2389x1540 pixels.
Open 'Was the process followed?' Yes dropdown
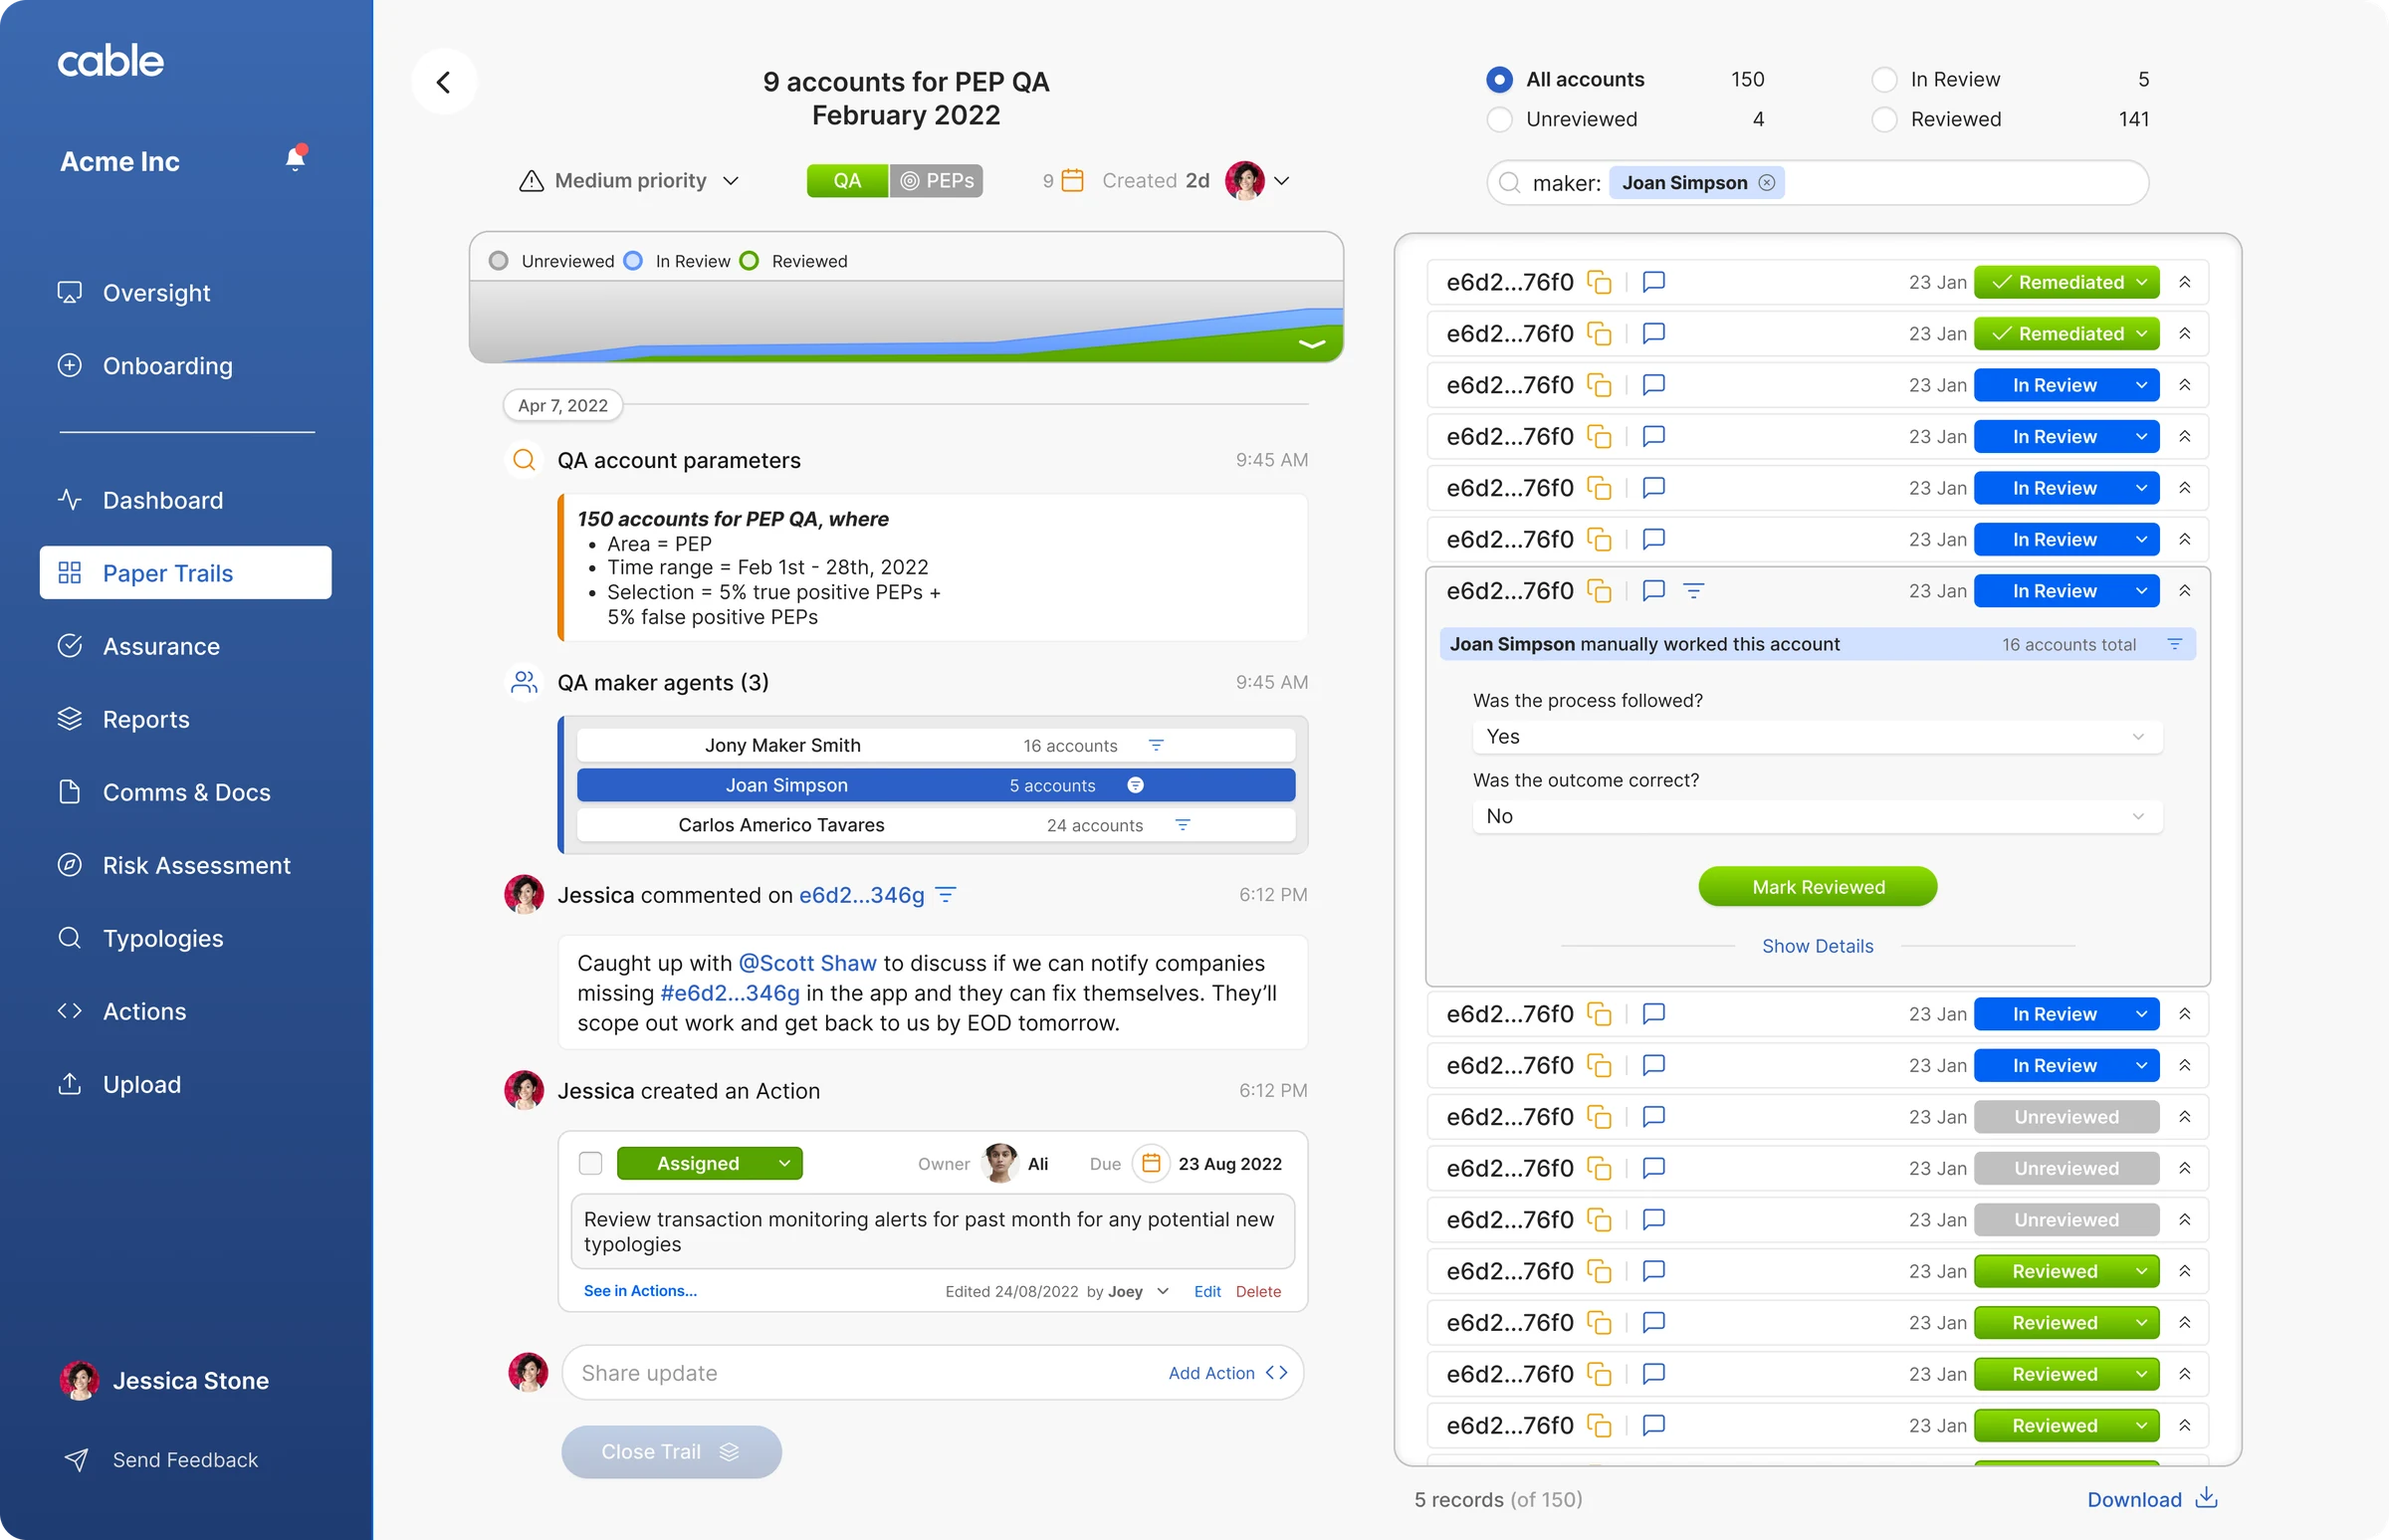coord(1817,738)
